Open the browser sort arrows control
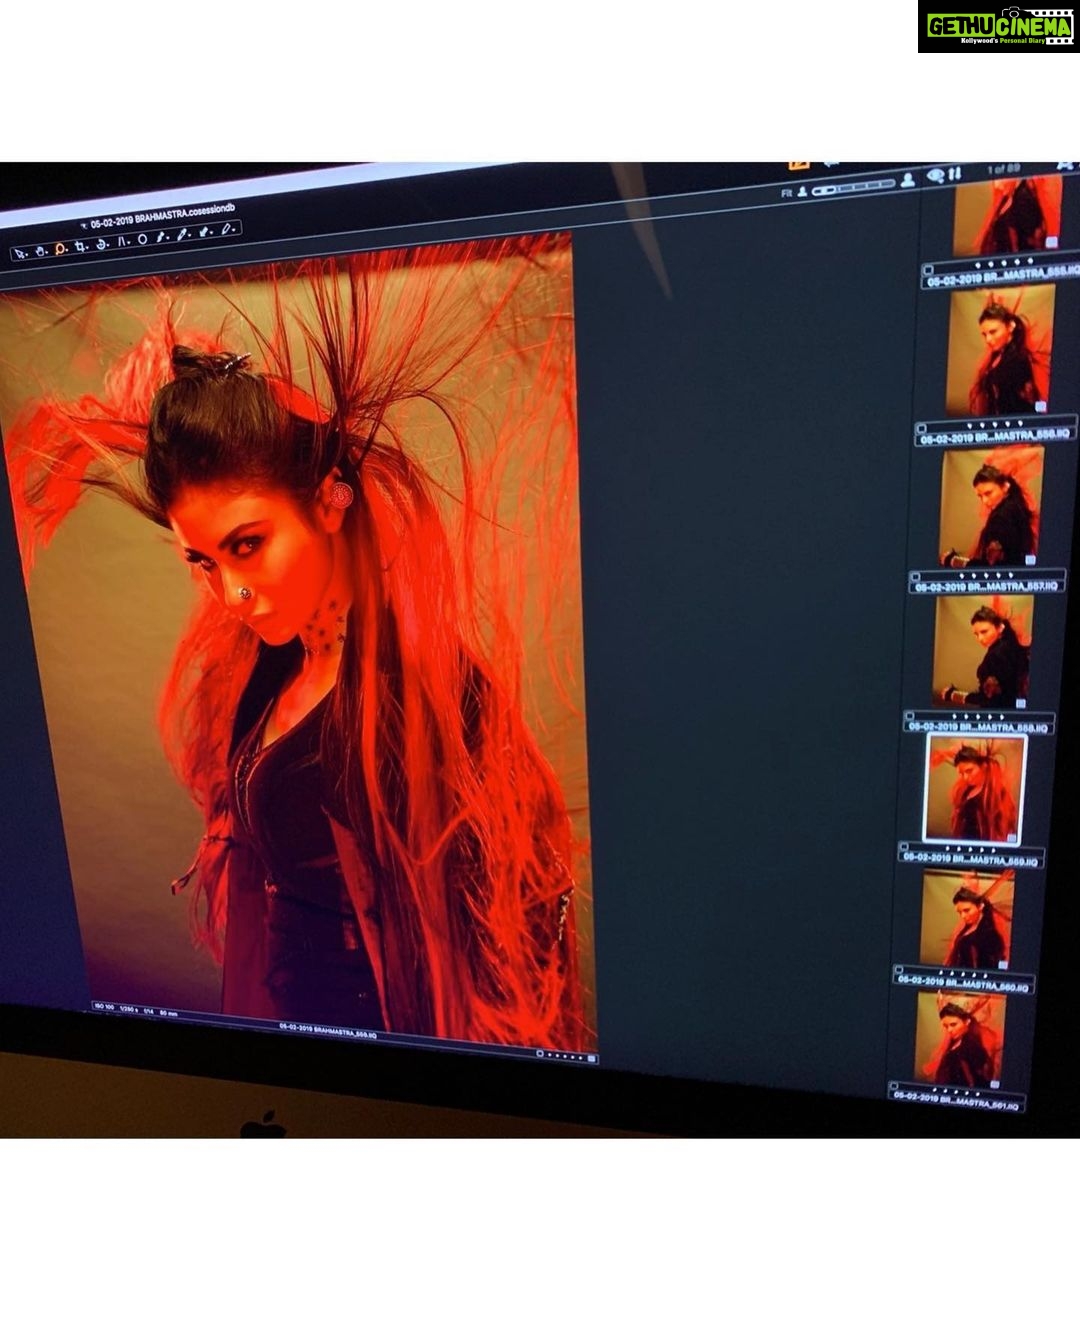The height and width of the screenshot is (1343, 1080). (957, 176)
